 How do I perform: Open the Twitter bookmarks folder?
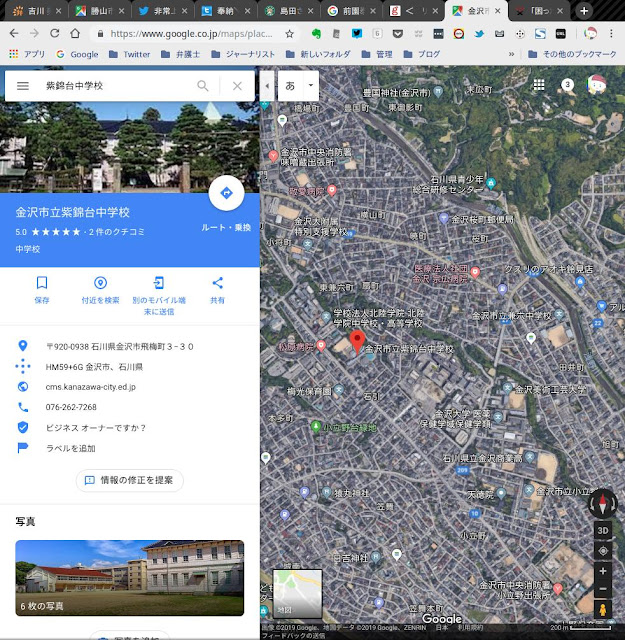130,54
